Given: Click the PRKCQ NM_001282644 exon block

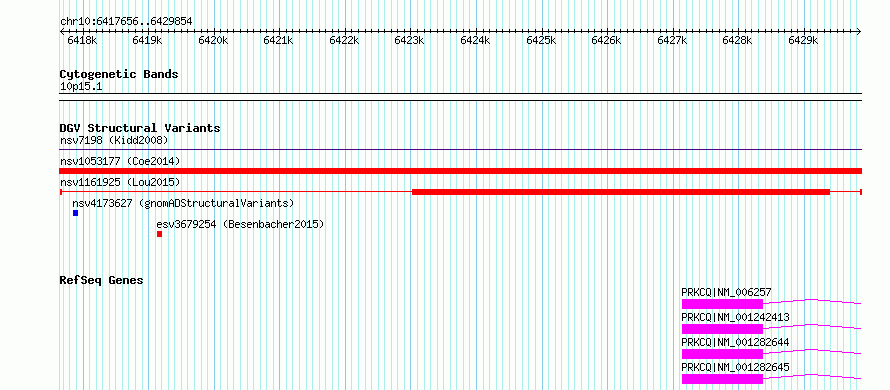Looking at the screenshot, I should pos(722,354).
